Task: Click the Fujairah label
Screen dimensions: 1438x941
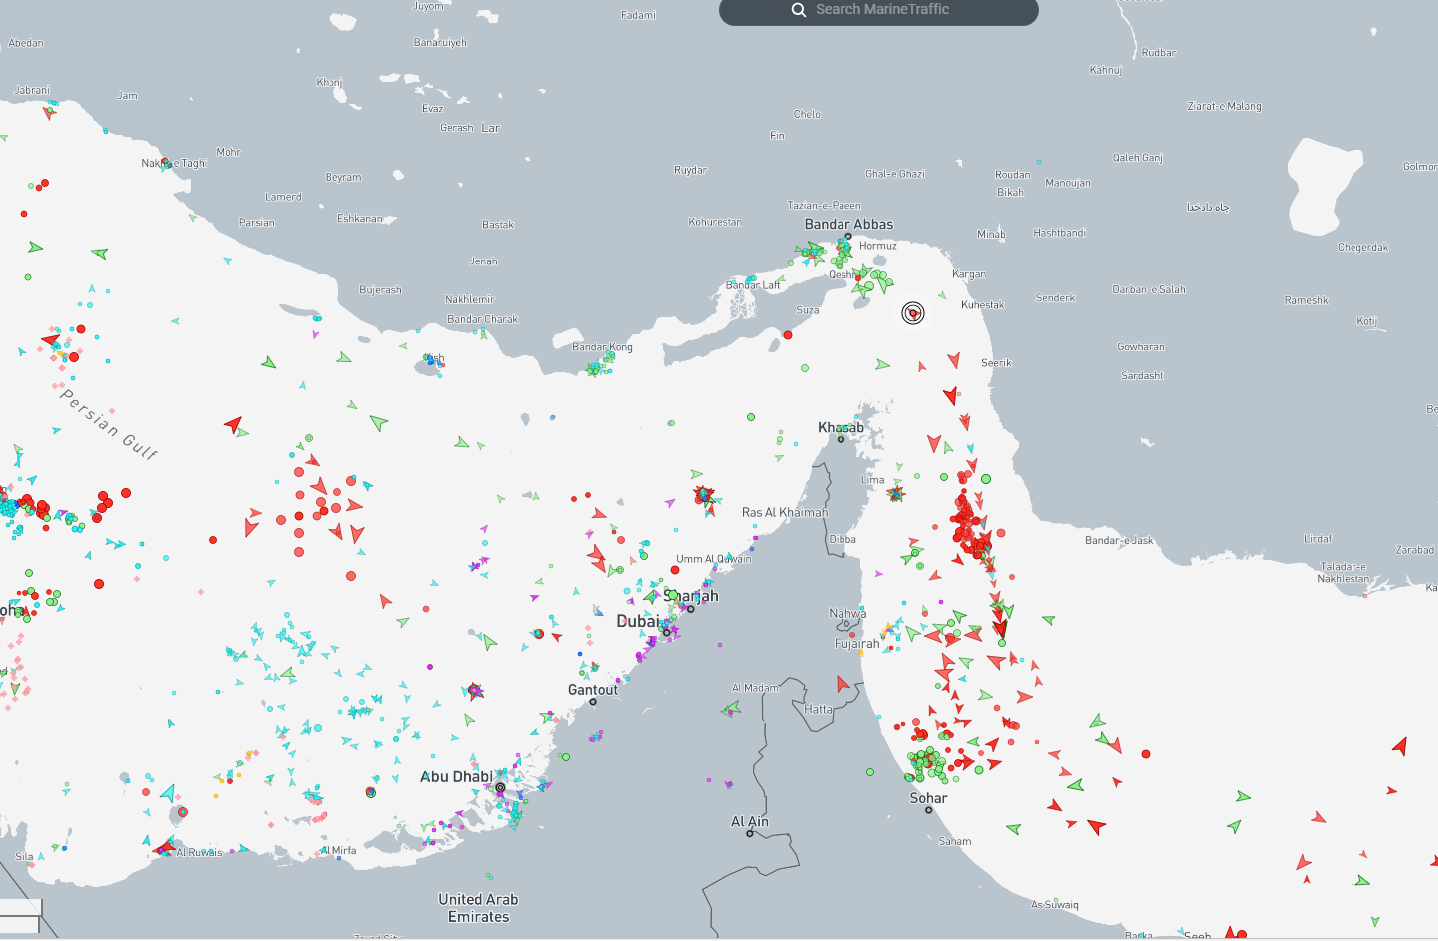Action: (x=857, y=644)
